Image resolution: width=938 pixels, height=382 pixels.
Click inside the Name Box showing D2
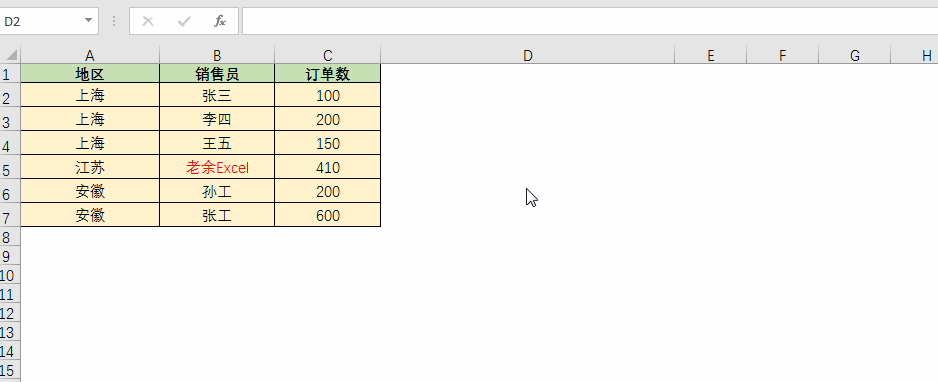(x=41, y=22)
